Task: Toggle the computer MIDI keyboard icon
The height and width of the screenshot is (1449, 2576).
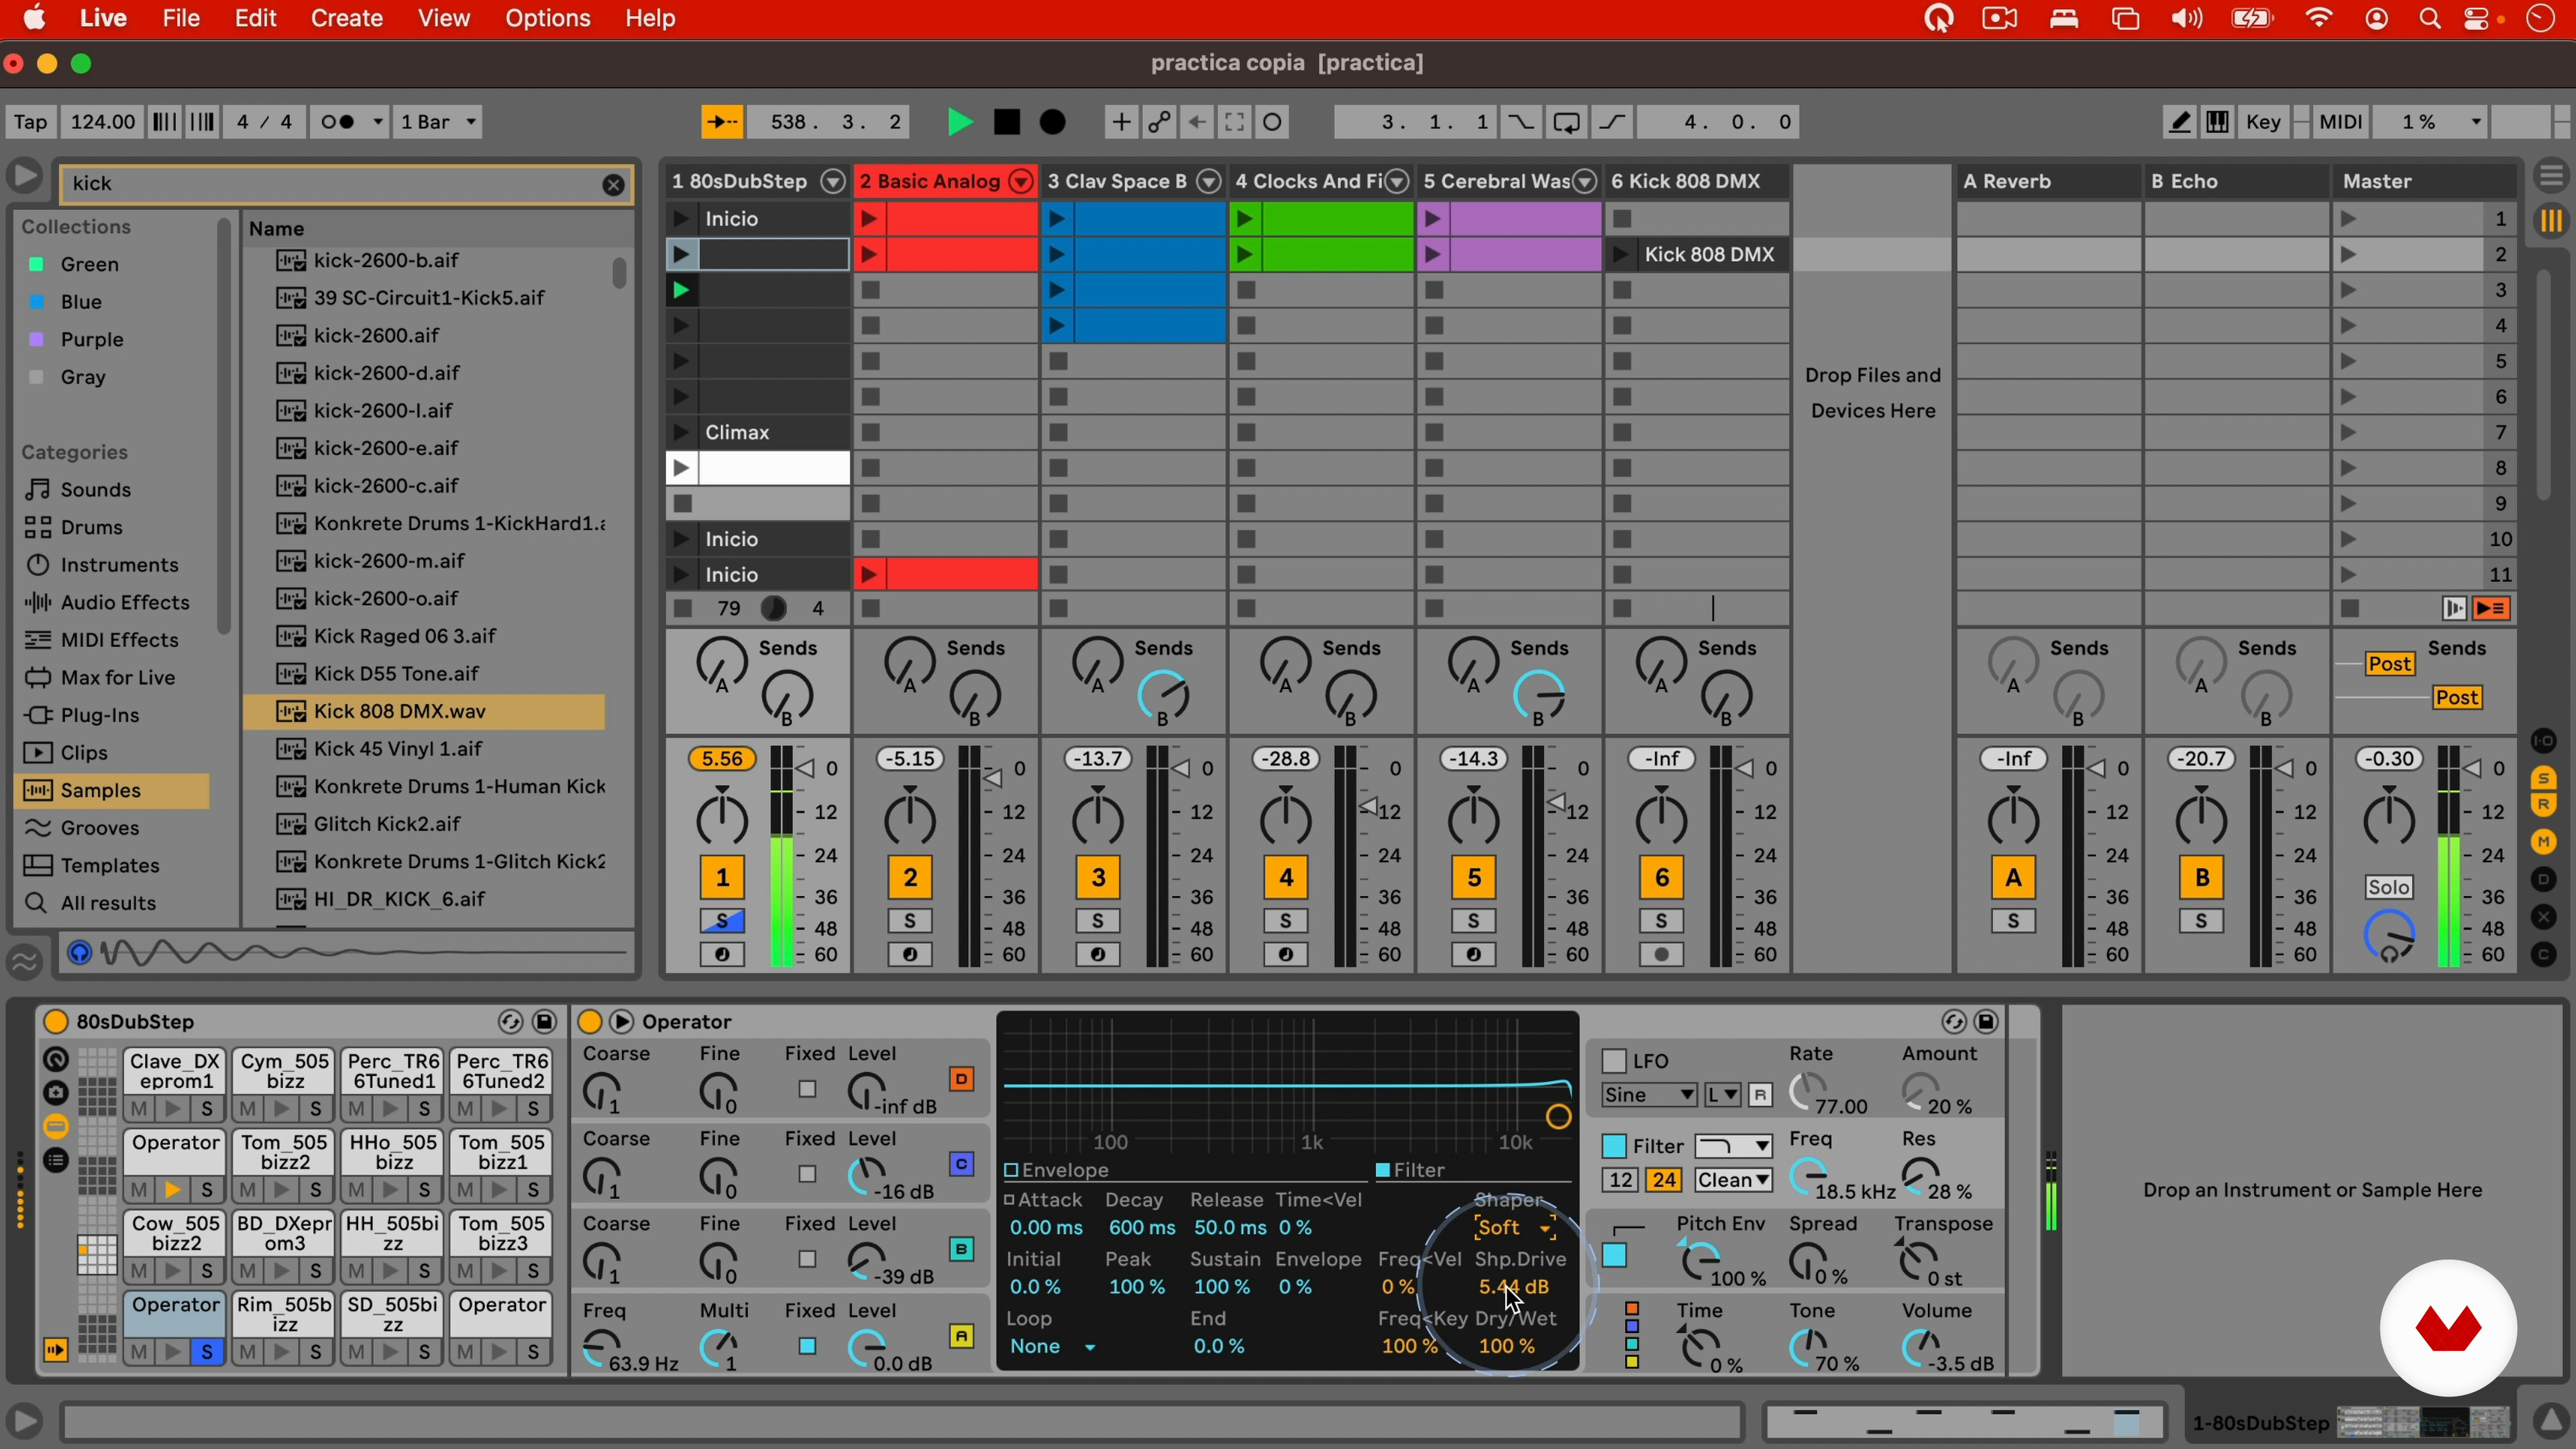Action: click(x=2218, y=122)
